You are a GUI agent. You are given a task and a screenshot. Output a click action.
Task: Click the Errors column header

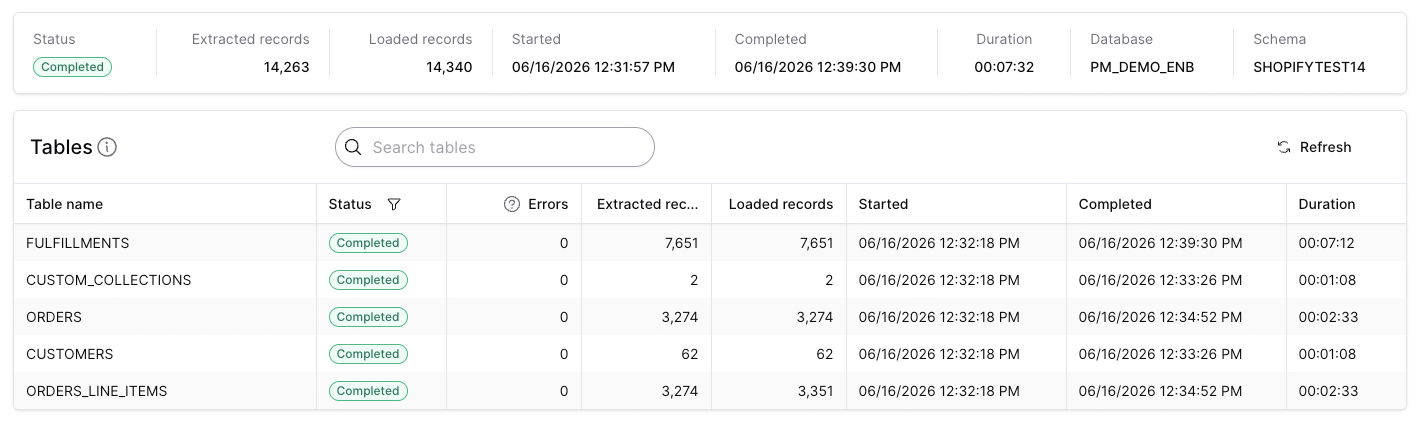pyautogui.click(x=548, y=204)
